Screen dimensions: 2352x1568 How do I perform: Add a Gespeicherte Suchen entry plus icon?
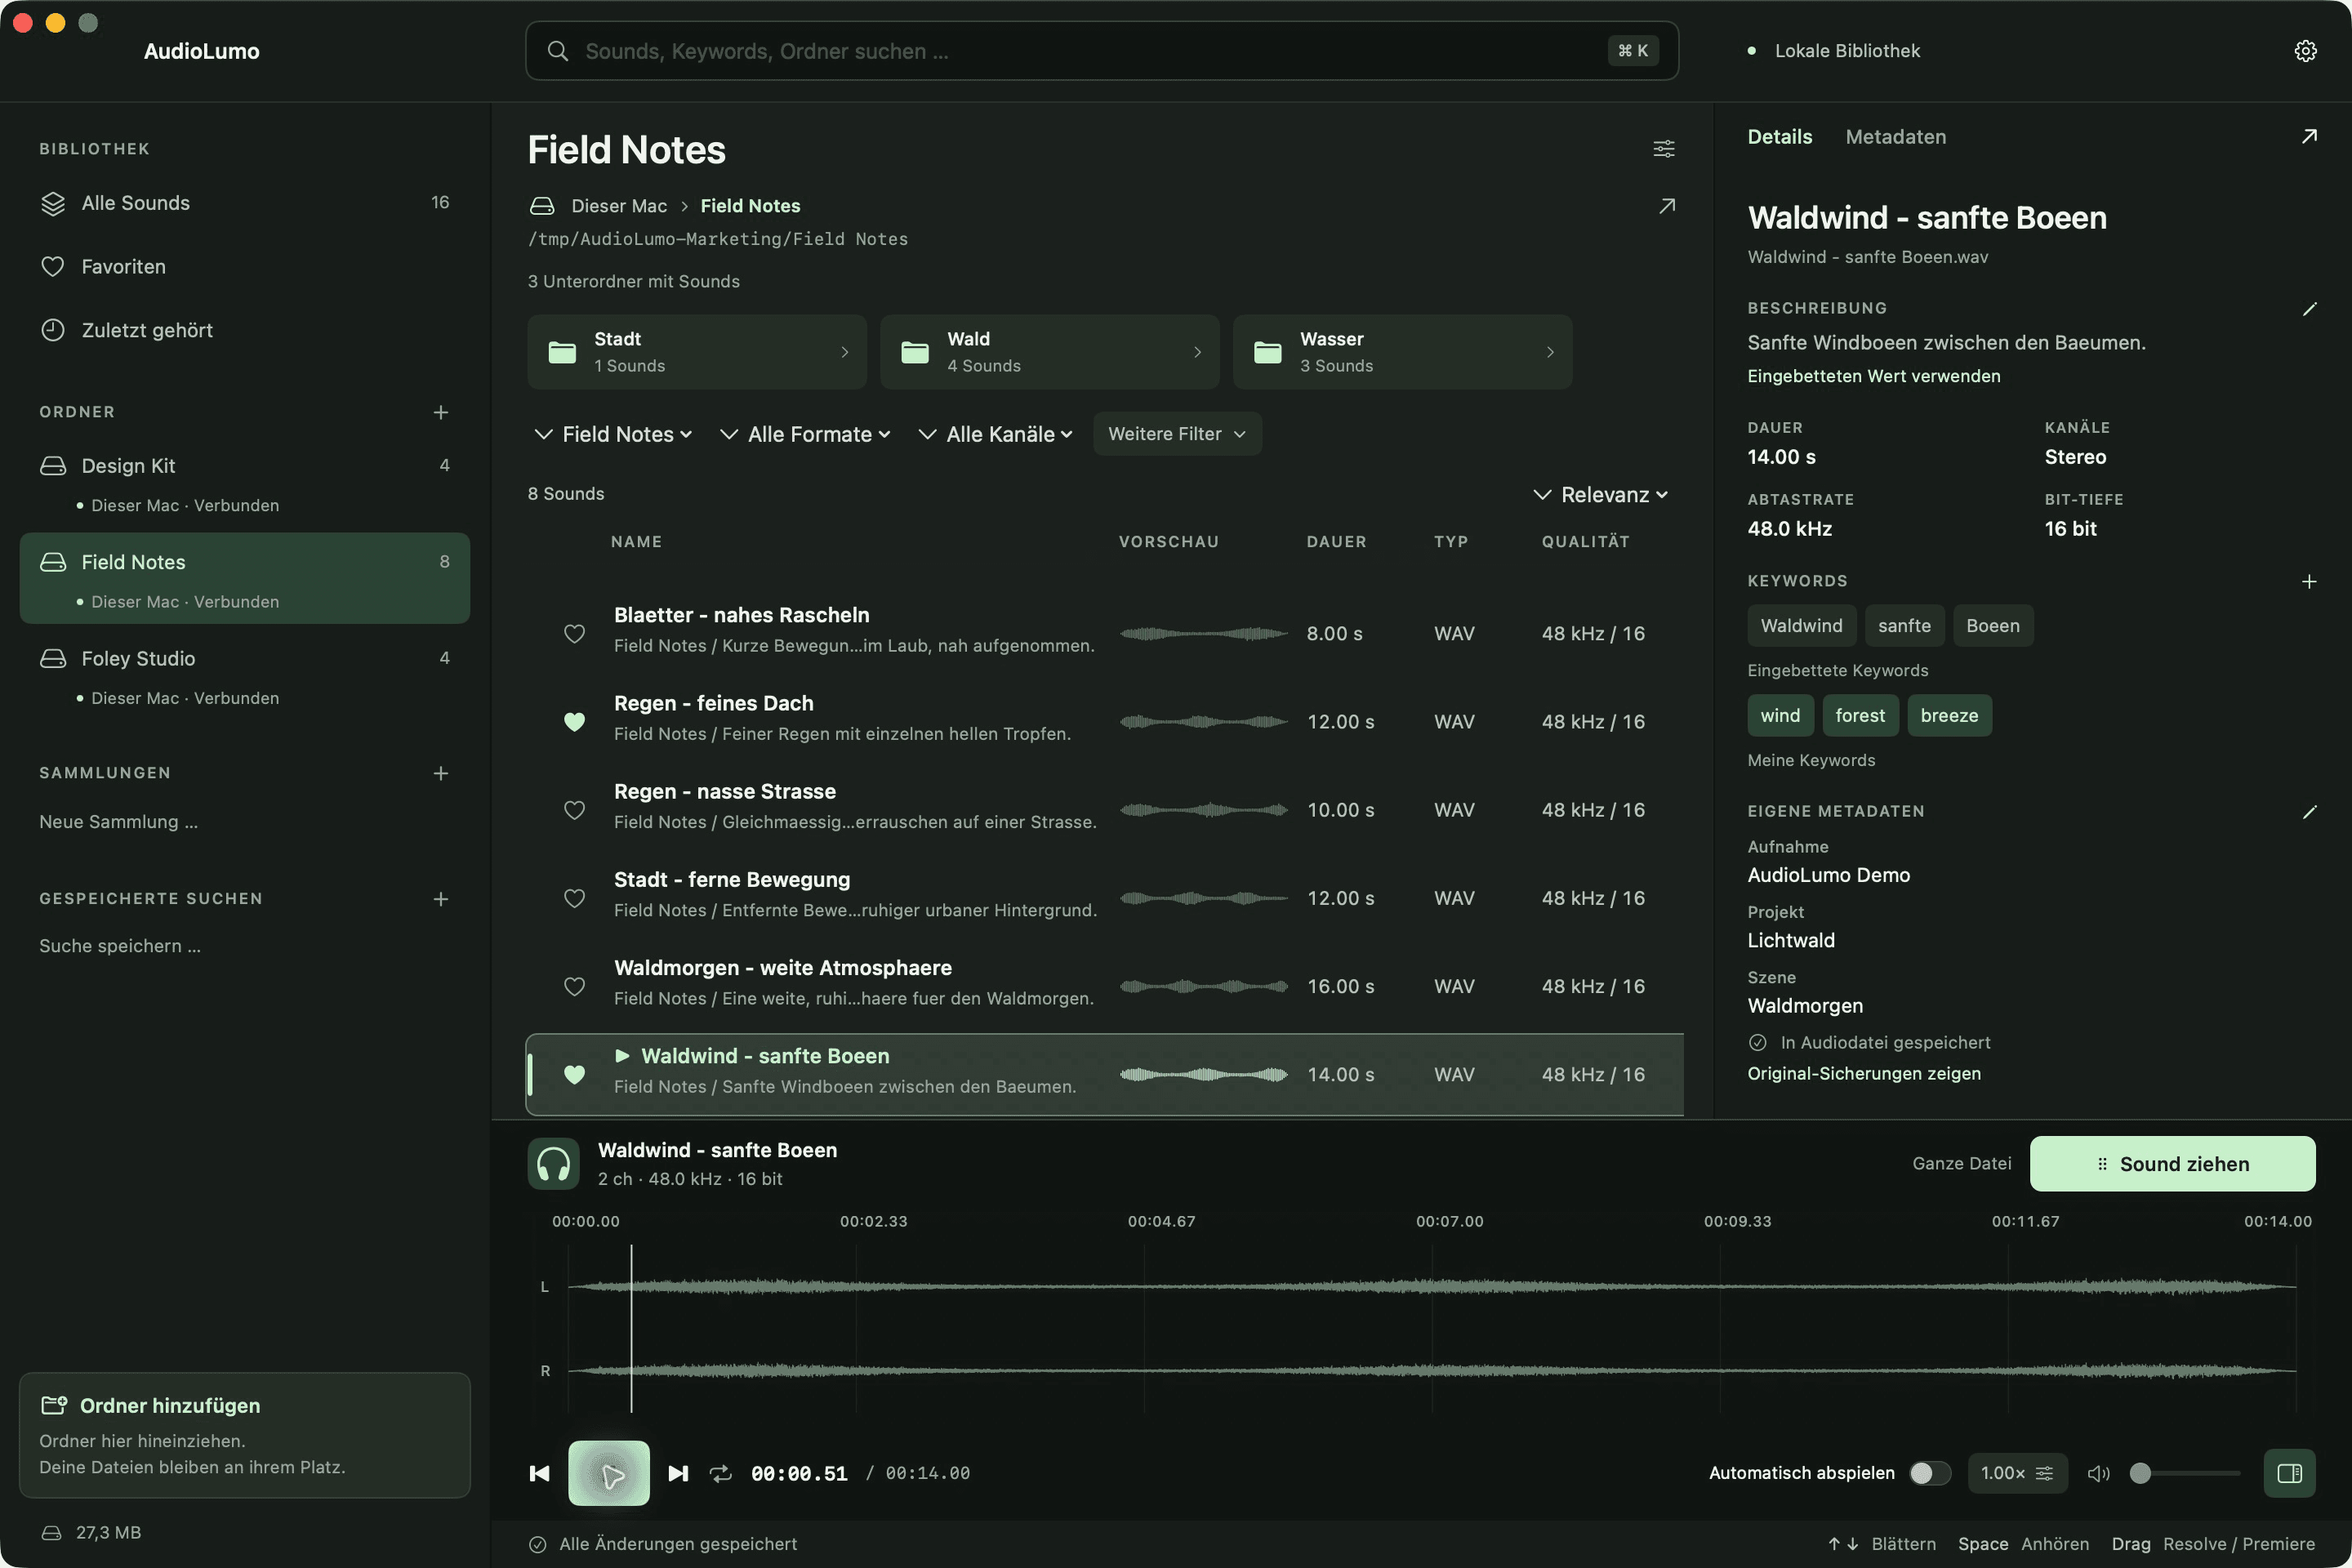440,899
